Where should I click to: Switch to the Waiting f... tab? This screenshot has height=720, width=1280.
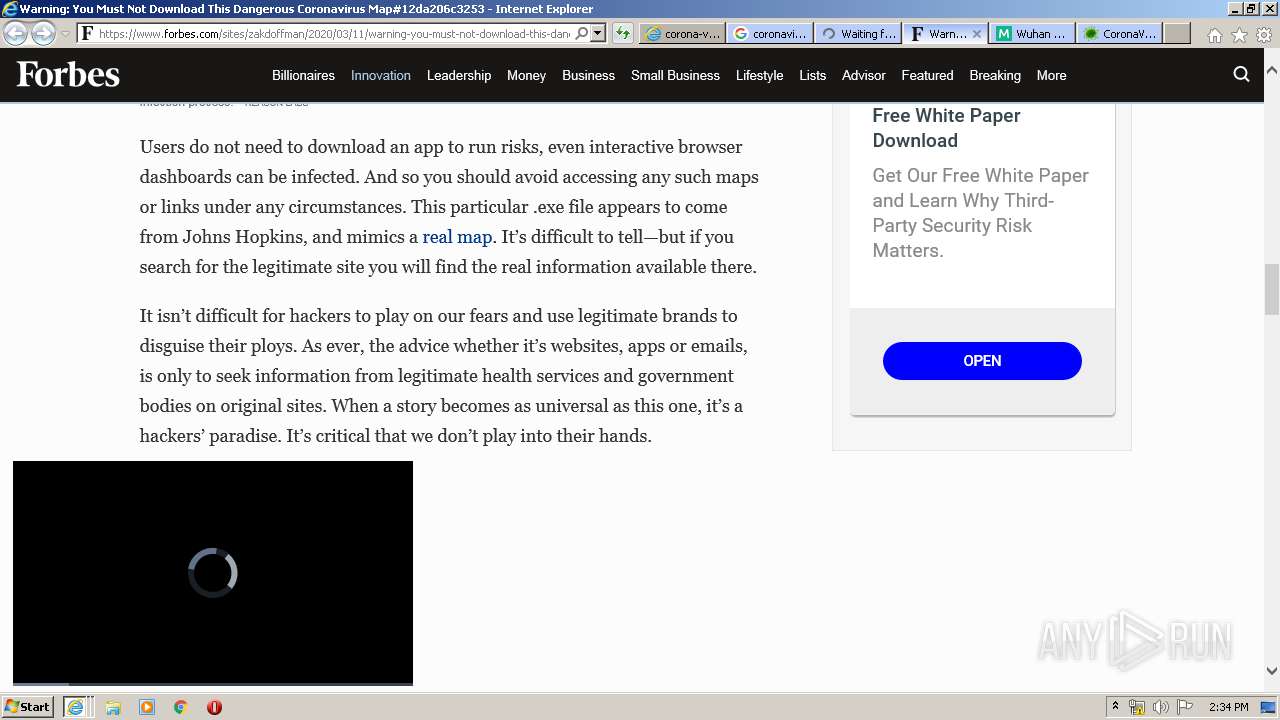[x=858, y=33]
